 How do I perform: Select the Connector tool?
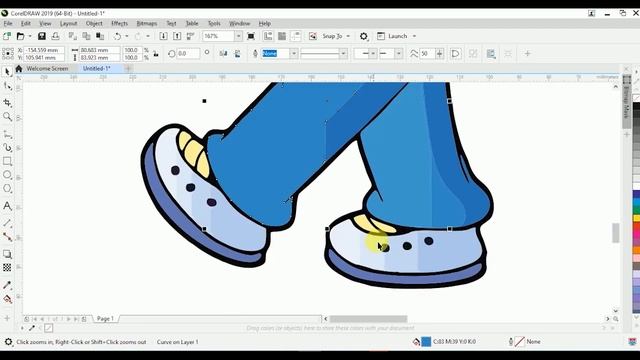[x=7, y=237]
